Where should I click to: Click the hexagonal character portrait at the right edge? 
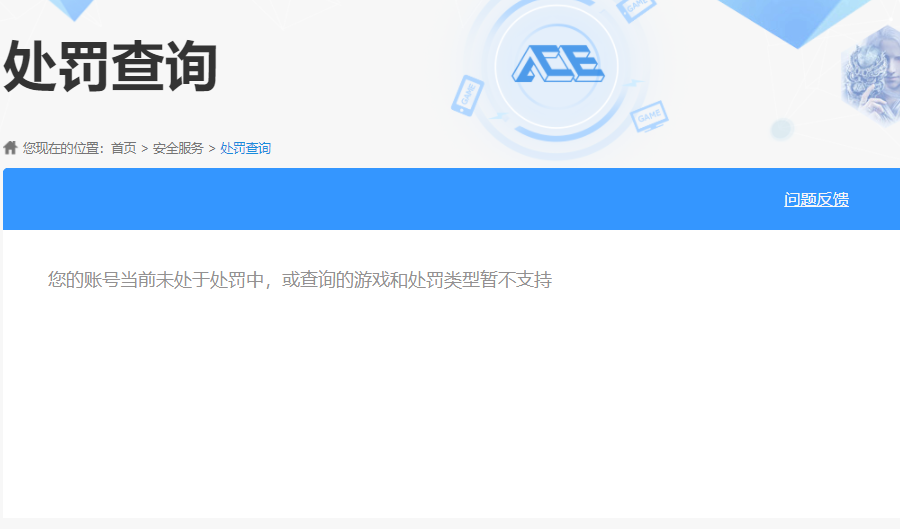871,76
